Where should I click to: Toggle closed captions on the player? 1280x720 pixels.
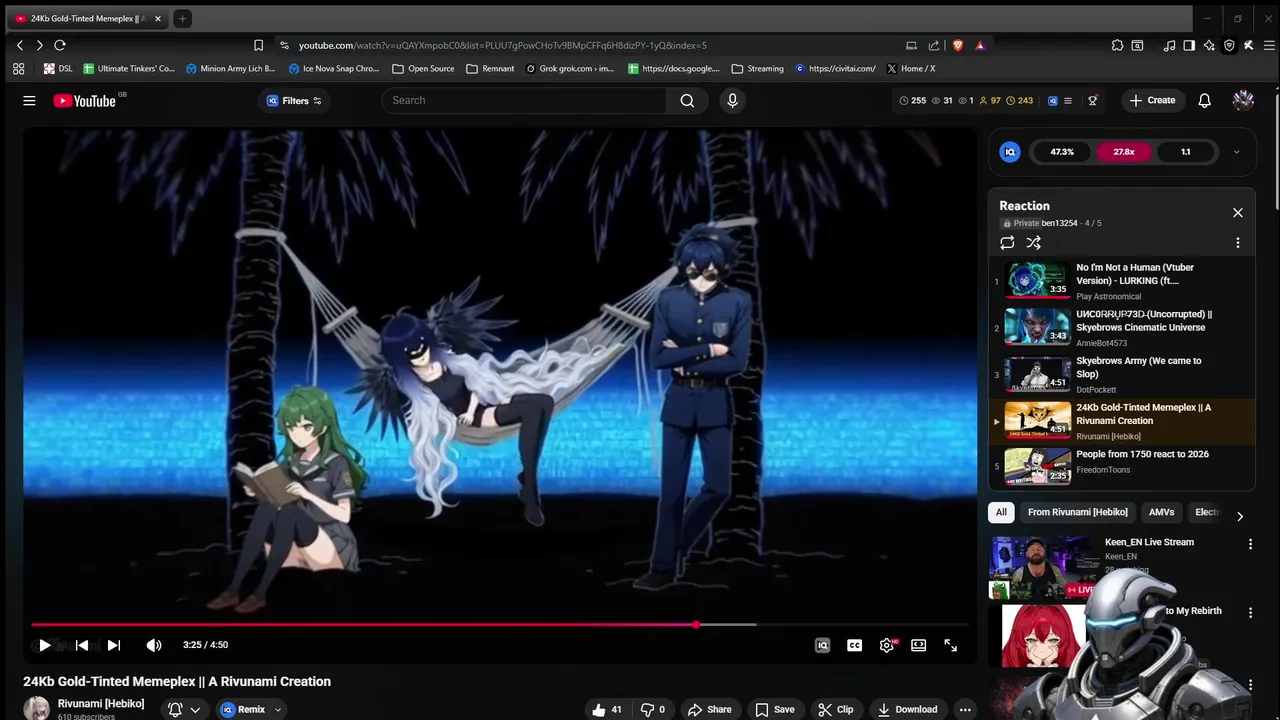click(x=854, y=645)
